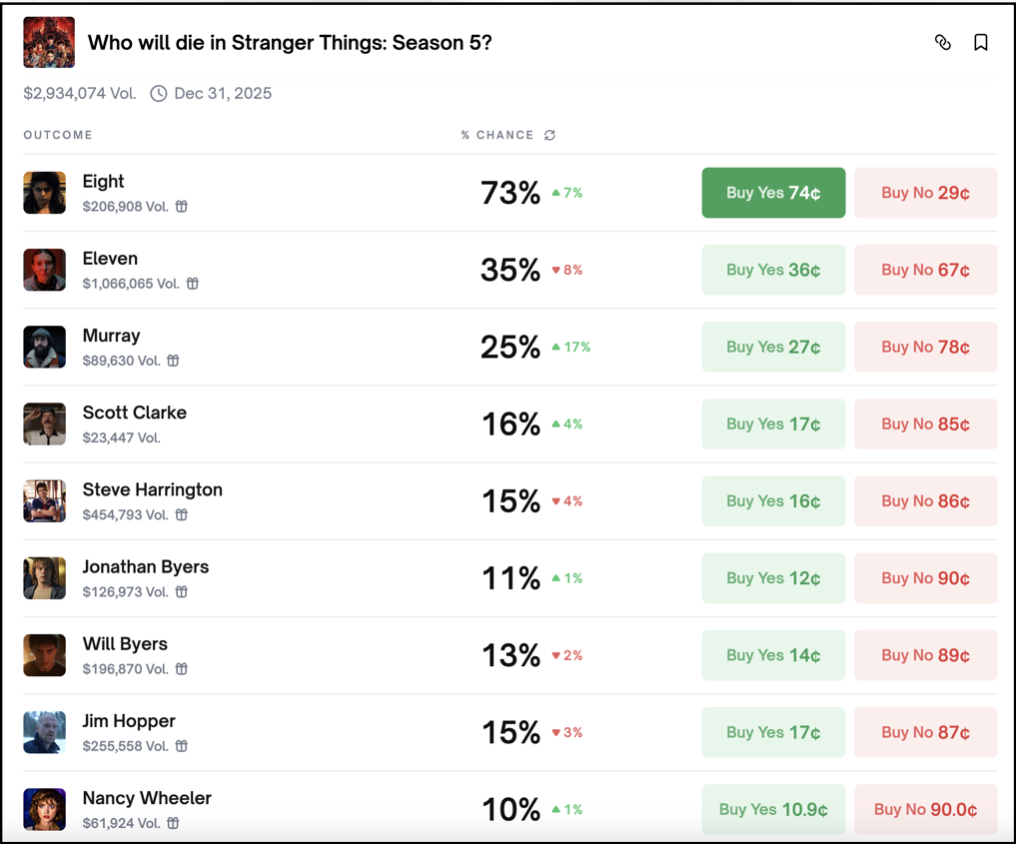Click the gift icon under Nancy Wheeler
This screenshot has height=844, width=1016.
(x=173, y=823)
